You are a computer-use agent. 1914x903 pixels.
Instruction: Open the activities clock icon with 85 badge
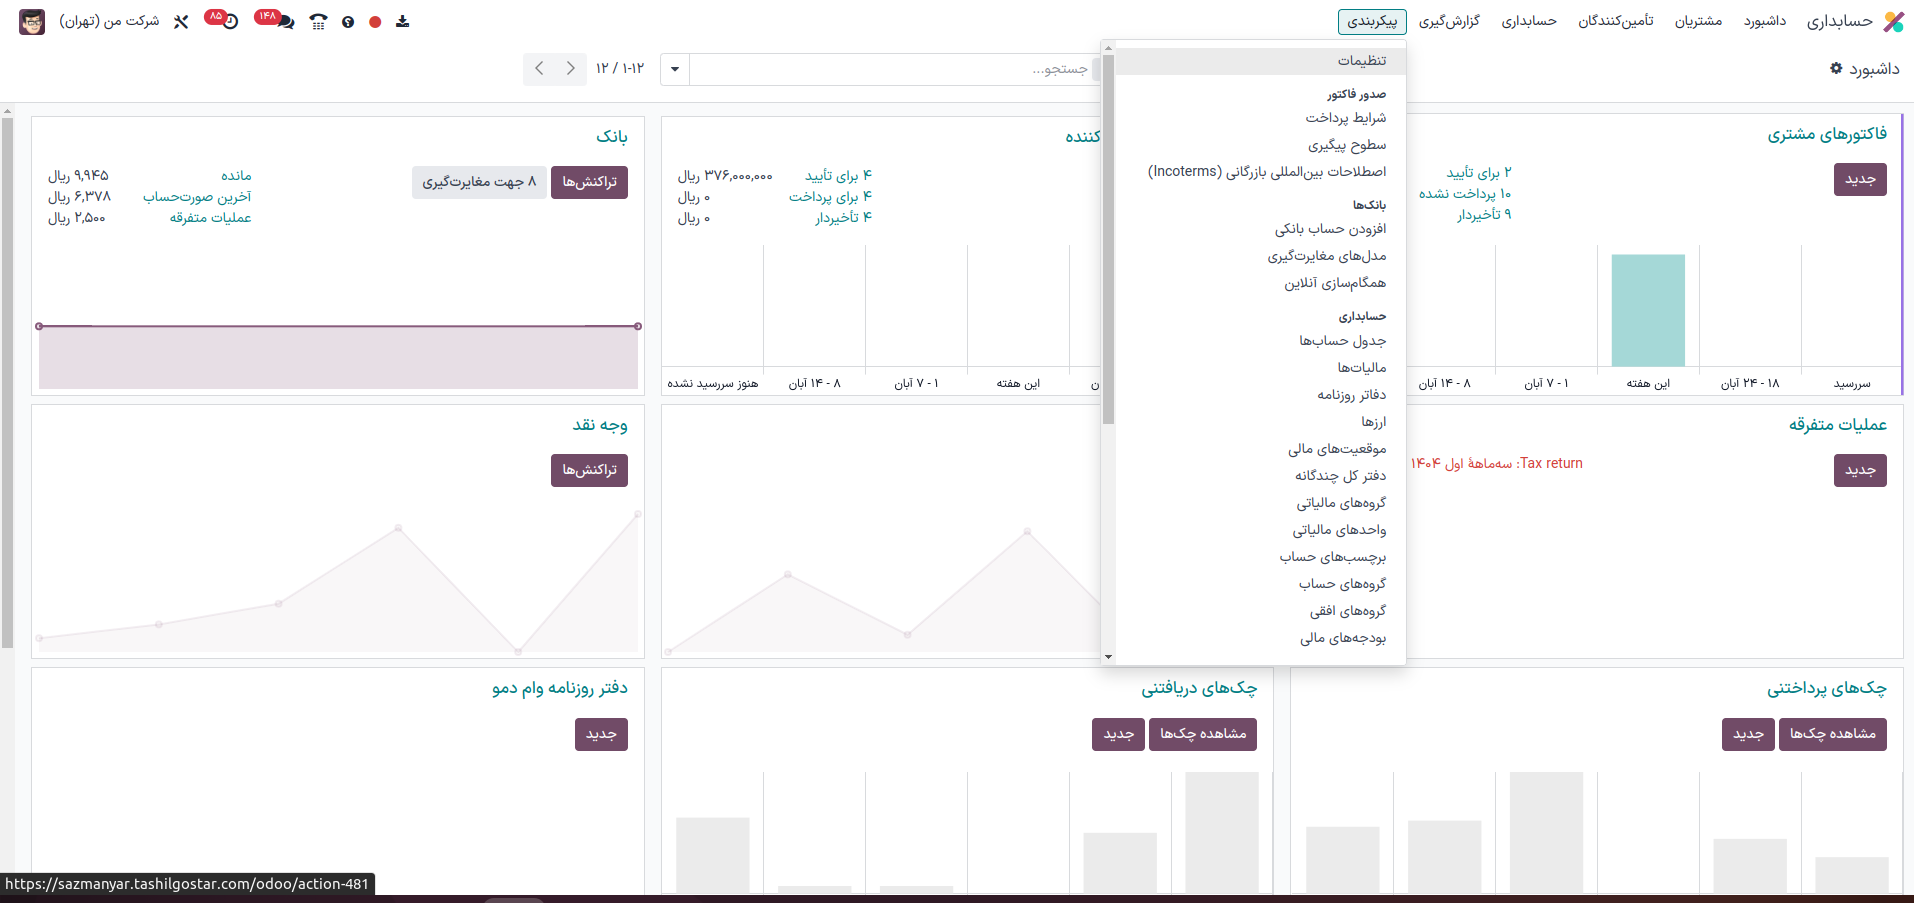click(229, 21)
